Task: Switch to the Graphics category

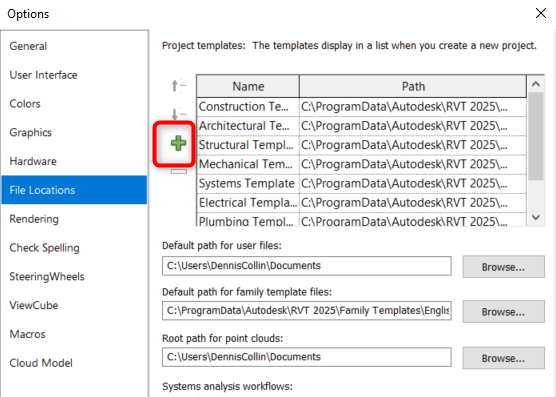Action: point(74,132)
